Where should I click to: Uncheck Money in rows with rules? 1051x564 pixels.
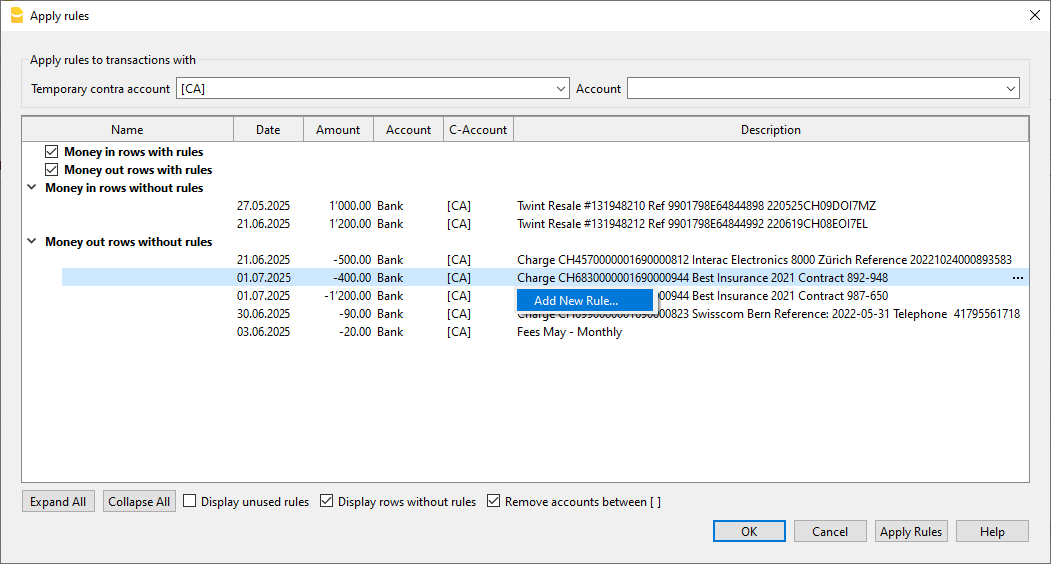52,152
